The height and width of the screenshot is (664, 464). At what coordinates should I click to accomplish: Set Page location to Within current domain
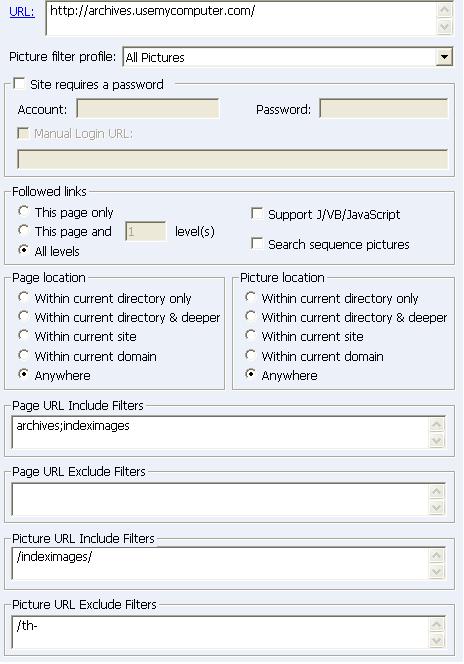coord(24,355)
